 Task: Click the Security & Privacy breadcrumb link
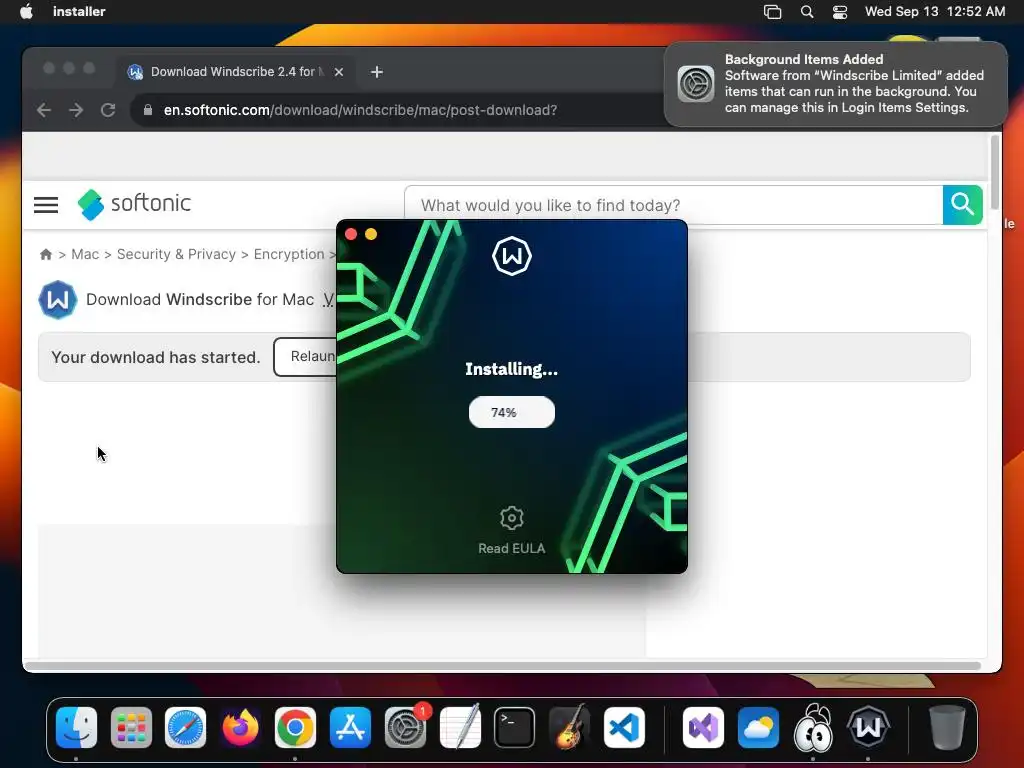click(x=176, y=254)
